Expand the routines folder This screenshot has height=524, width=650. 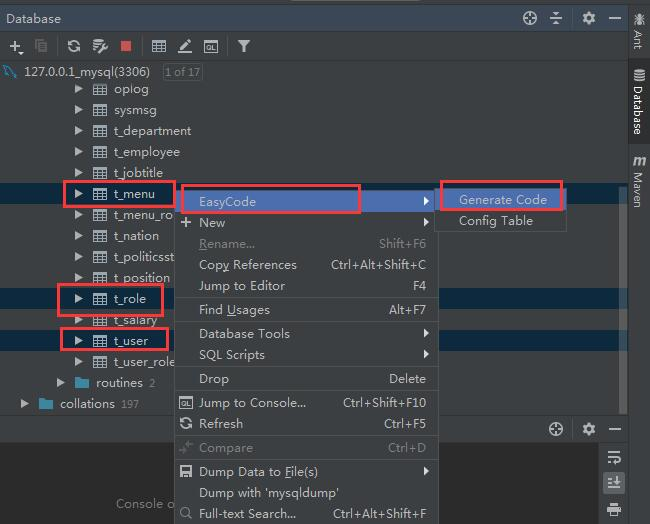click(x=61, y=383)
